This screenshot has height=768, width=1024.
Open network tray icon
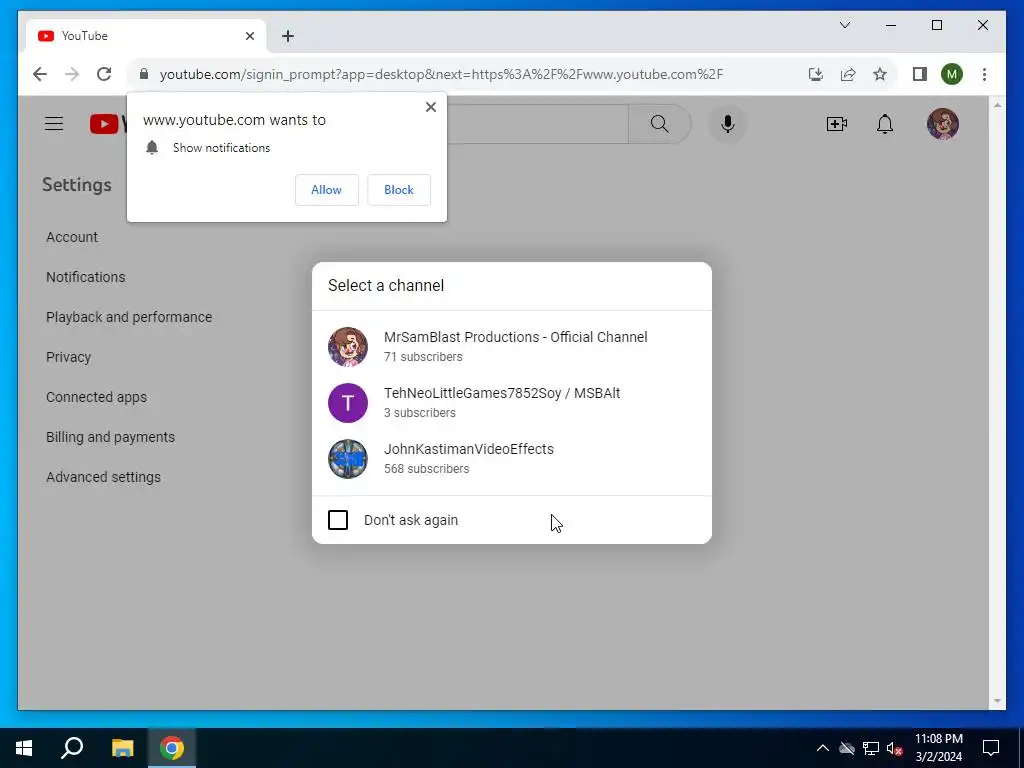871,748
